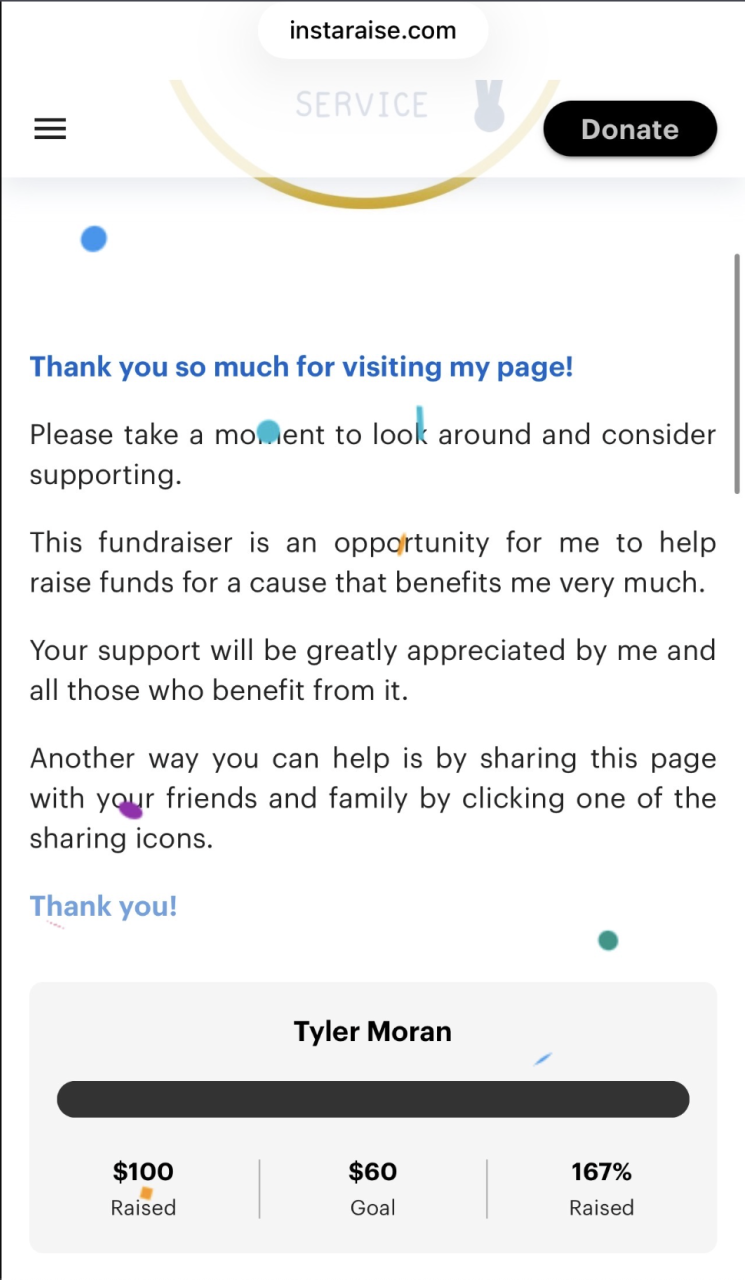Click the gold ring arc in header

point(363,199)
